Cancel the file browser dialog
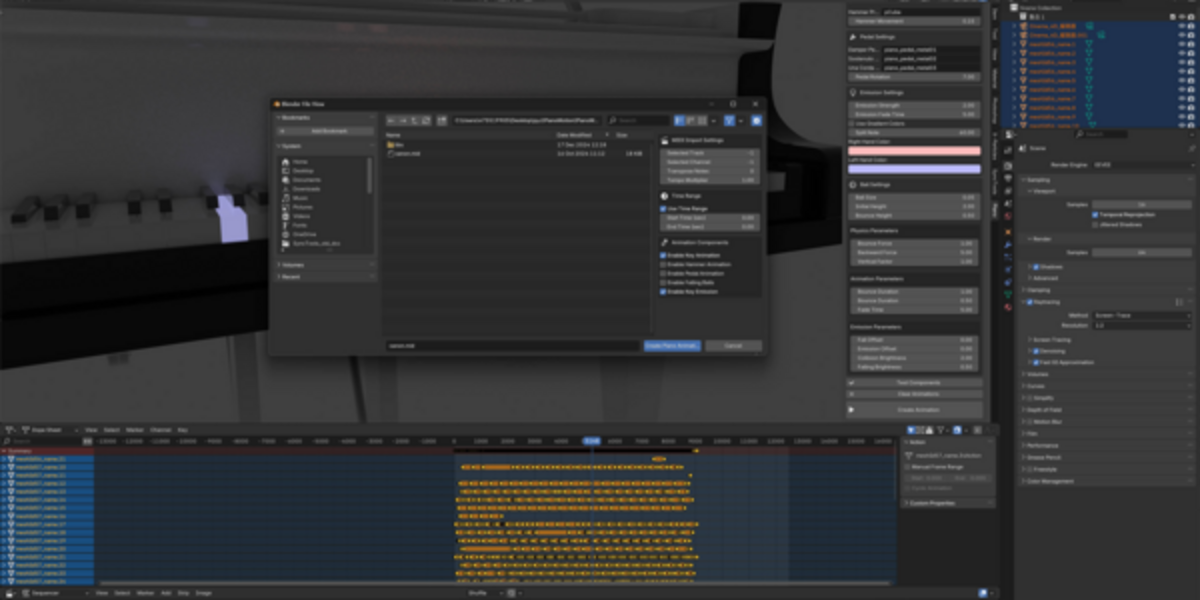This screenshot has width=1200, height=600. [x=733, y=345]
